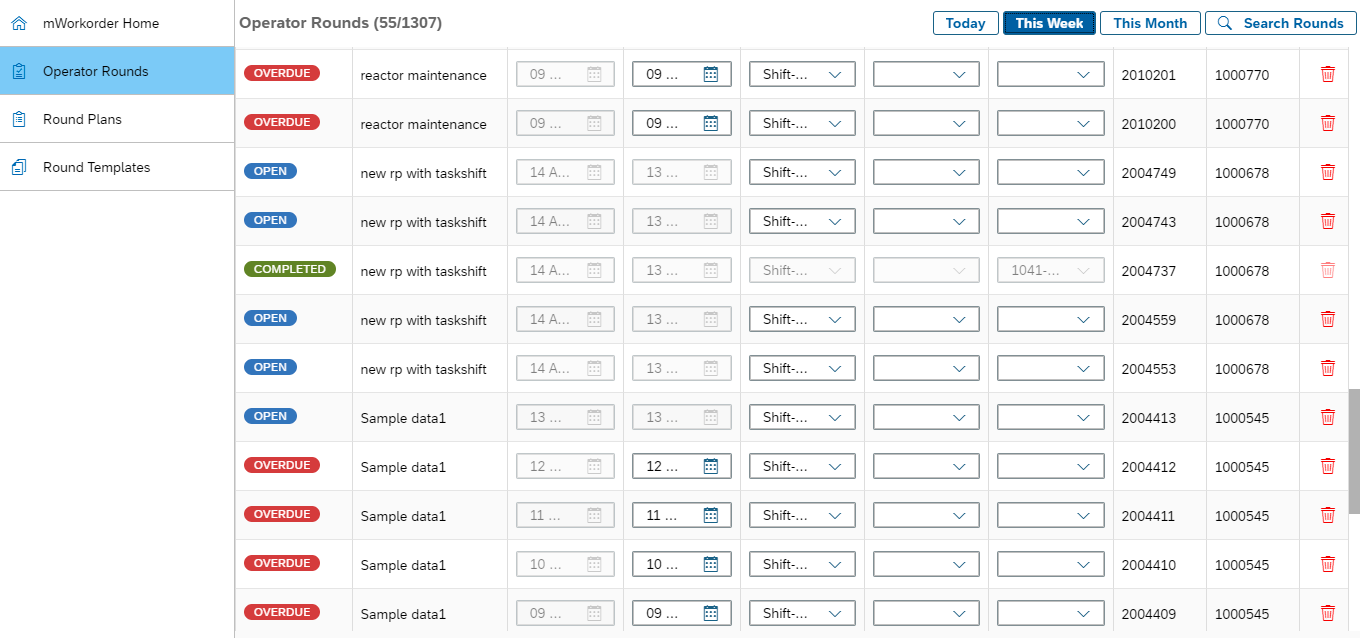The image size is (1360, 638).
Task: Open due date calendar for round 2010200
Action: (x=711, y=123)
